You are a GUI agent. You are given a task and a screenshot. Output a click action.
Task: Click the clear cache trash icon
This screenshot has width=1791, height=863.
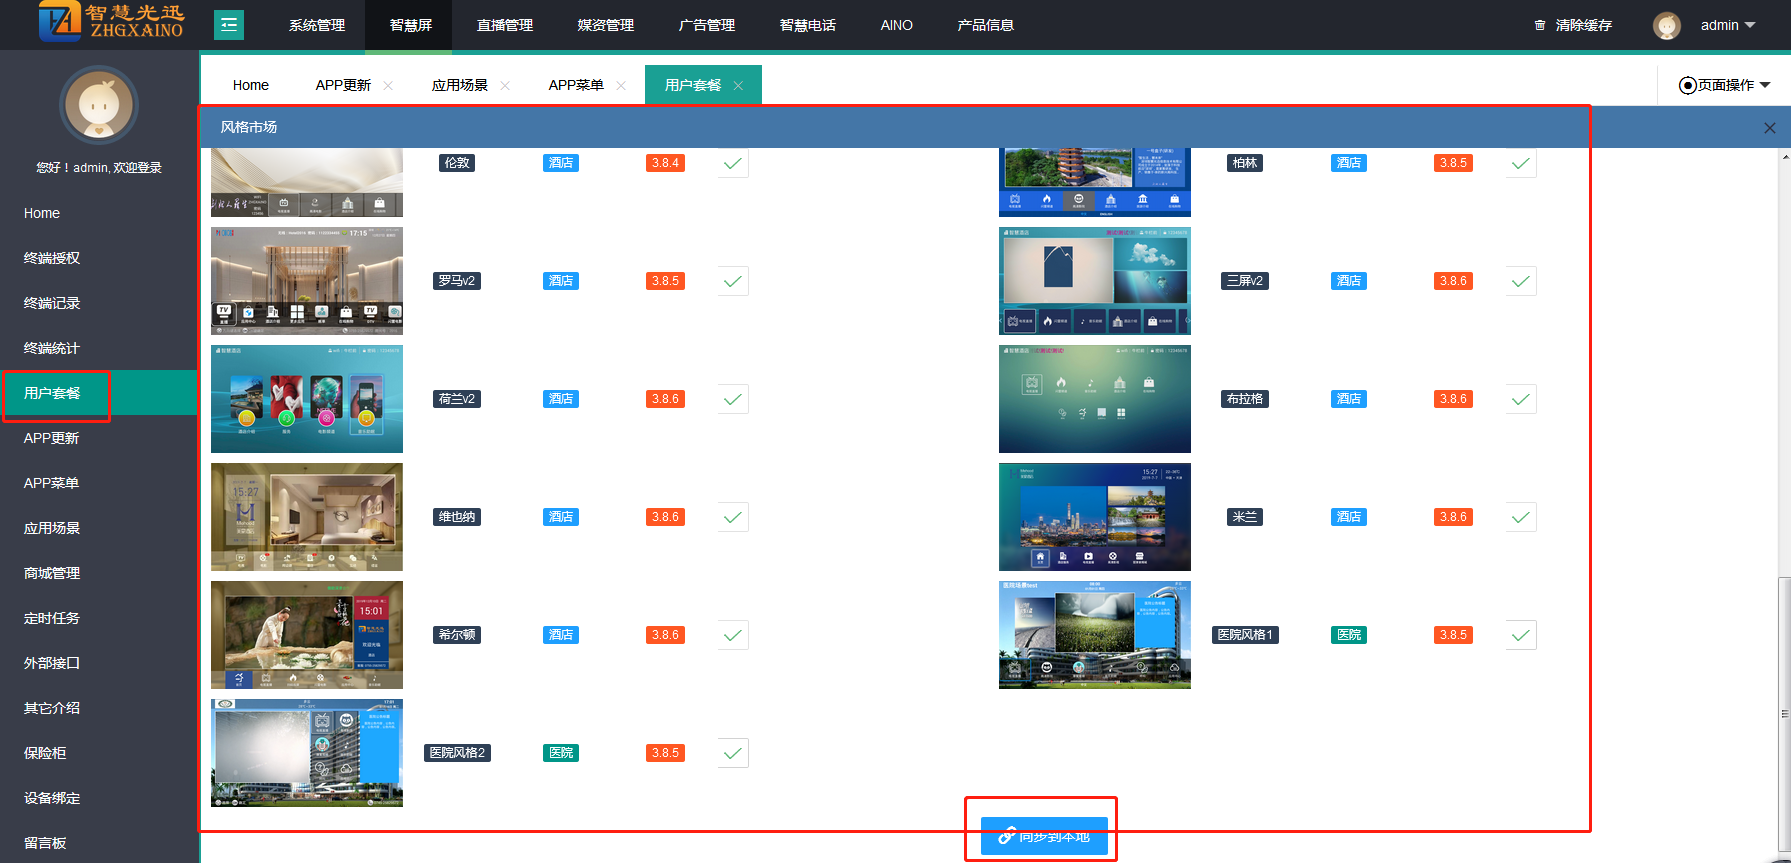coord(1540,25)
